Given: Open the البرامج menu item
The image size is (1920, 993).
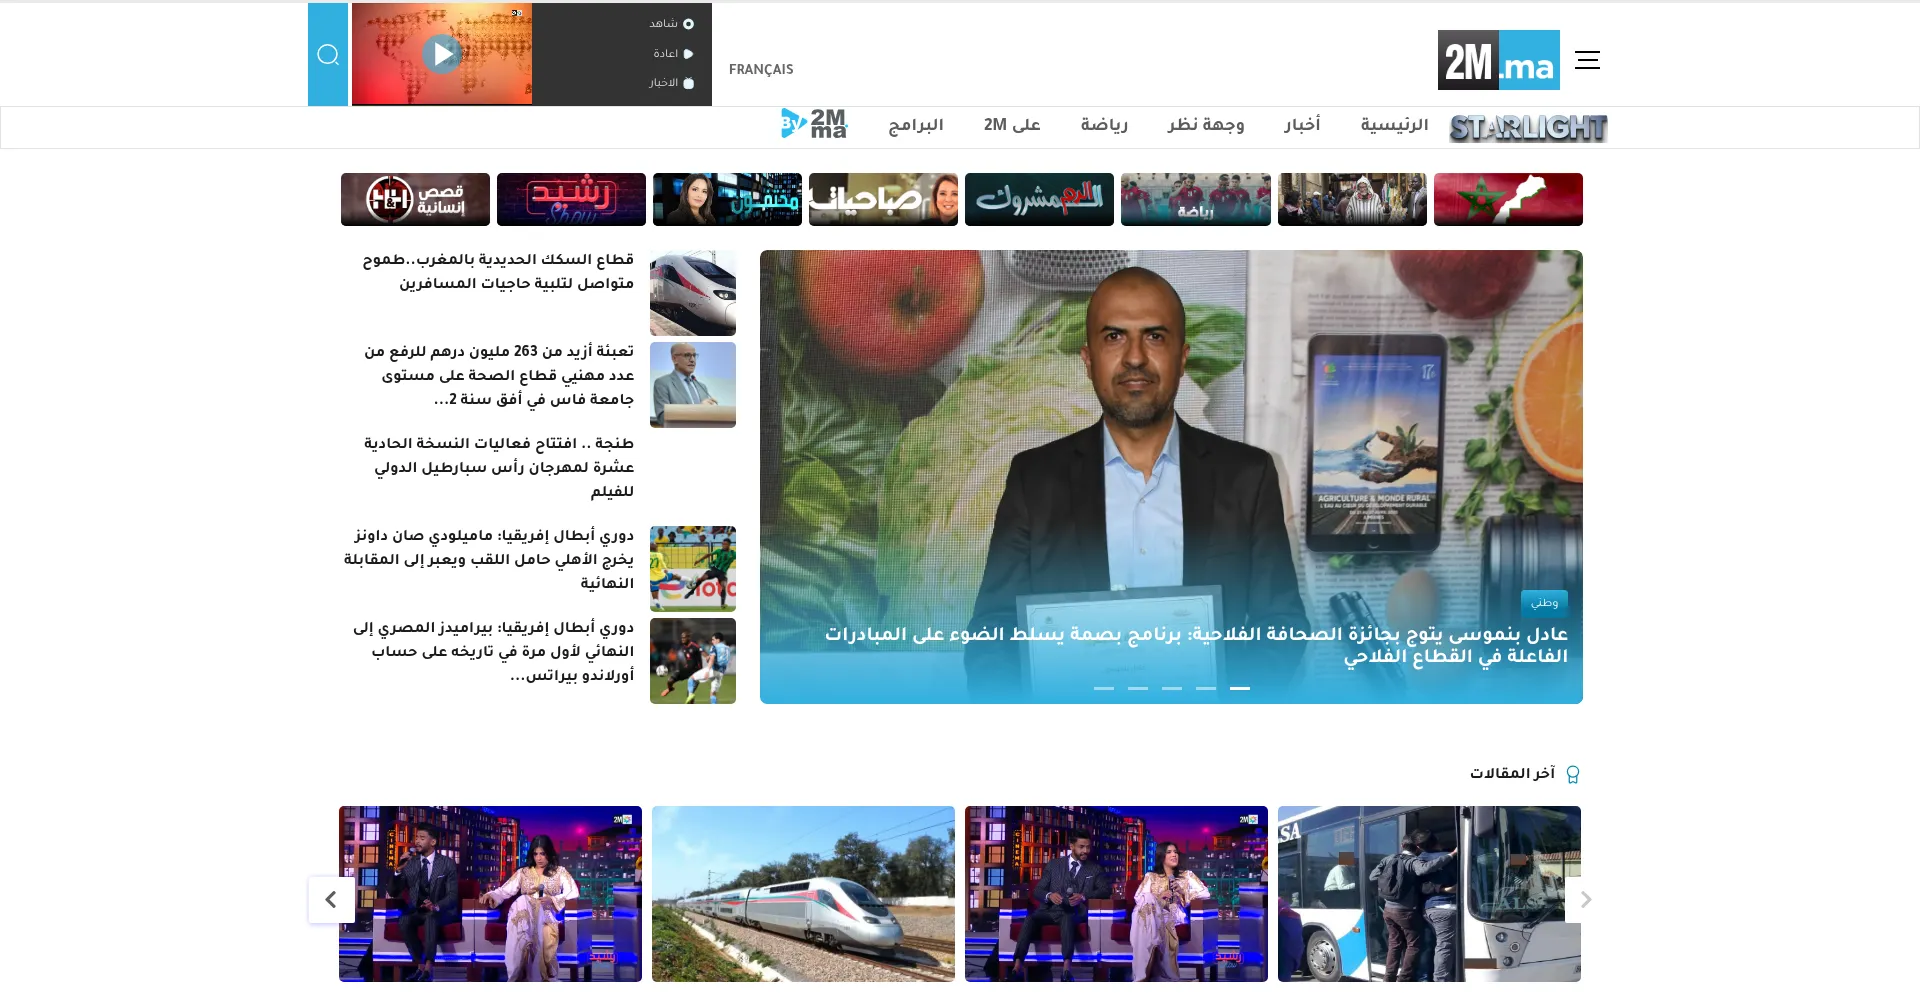Looking at the screenshot, I should point(916,125).
